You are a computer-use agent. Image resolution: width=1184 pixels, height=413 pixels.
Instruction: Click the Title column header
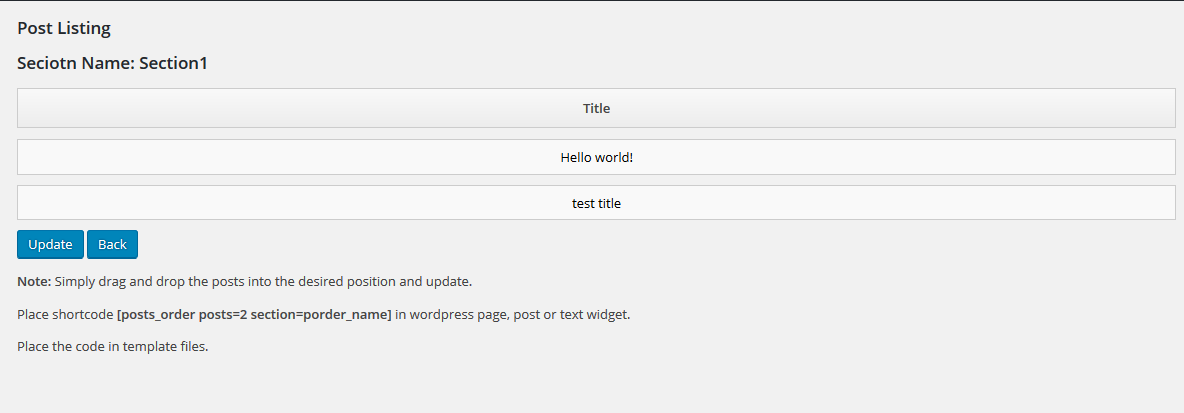596,108
